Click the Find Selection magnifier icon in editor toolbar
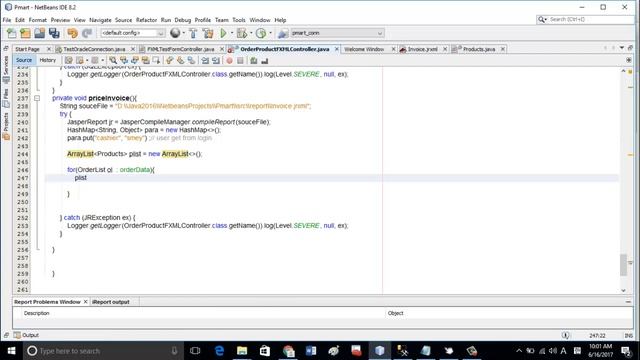Image resolution: width=640 pixels, height=360 pixels. (x=113, y=60)
